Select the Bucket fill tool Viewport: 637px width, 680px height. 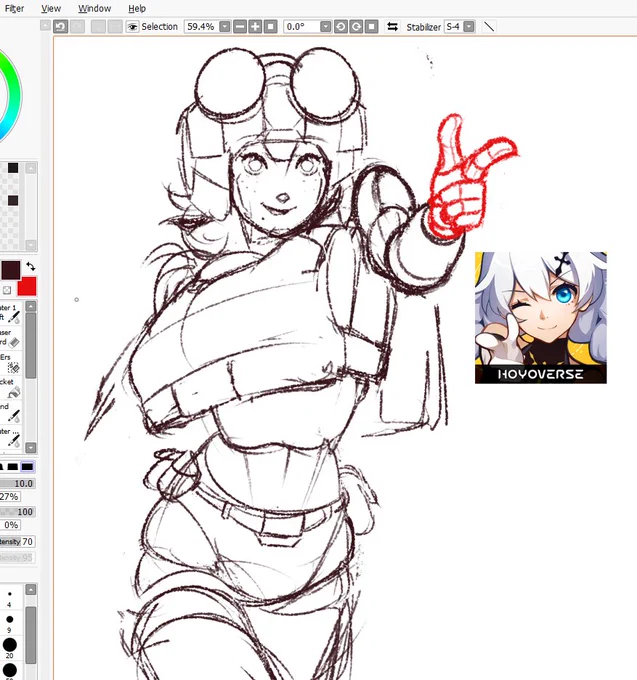coord(11,387)
